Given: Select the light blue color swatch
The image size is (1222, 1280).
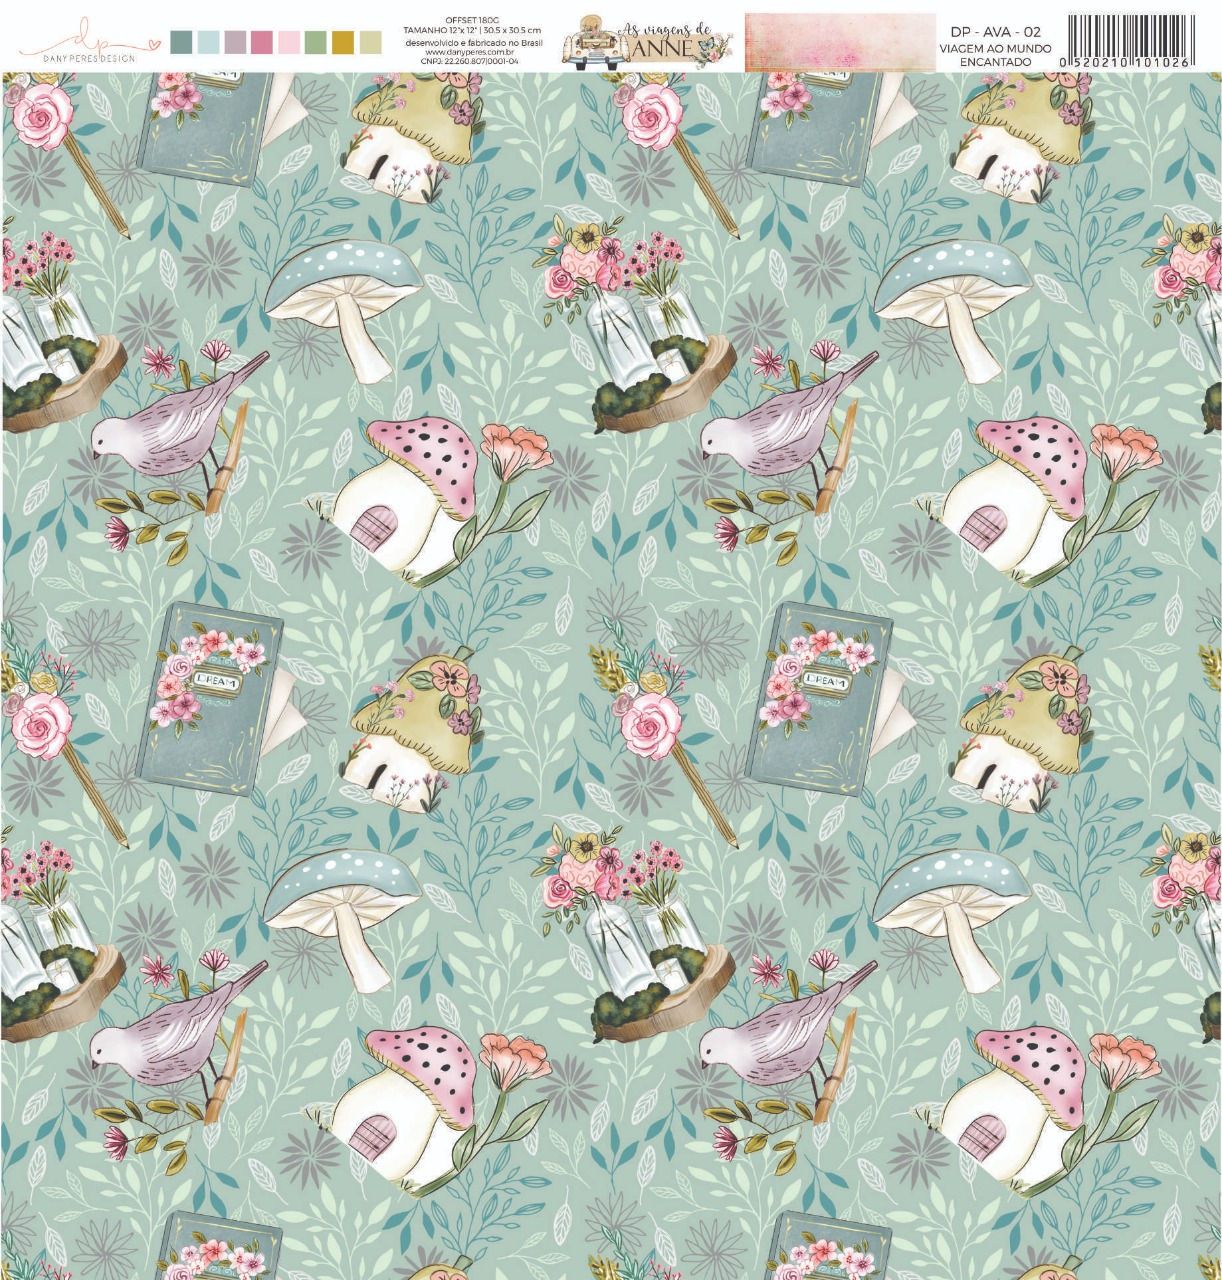Looking at the screenshot, I should point(208,41).
